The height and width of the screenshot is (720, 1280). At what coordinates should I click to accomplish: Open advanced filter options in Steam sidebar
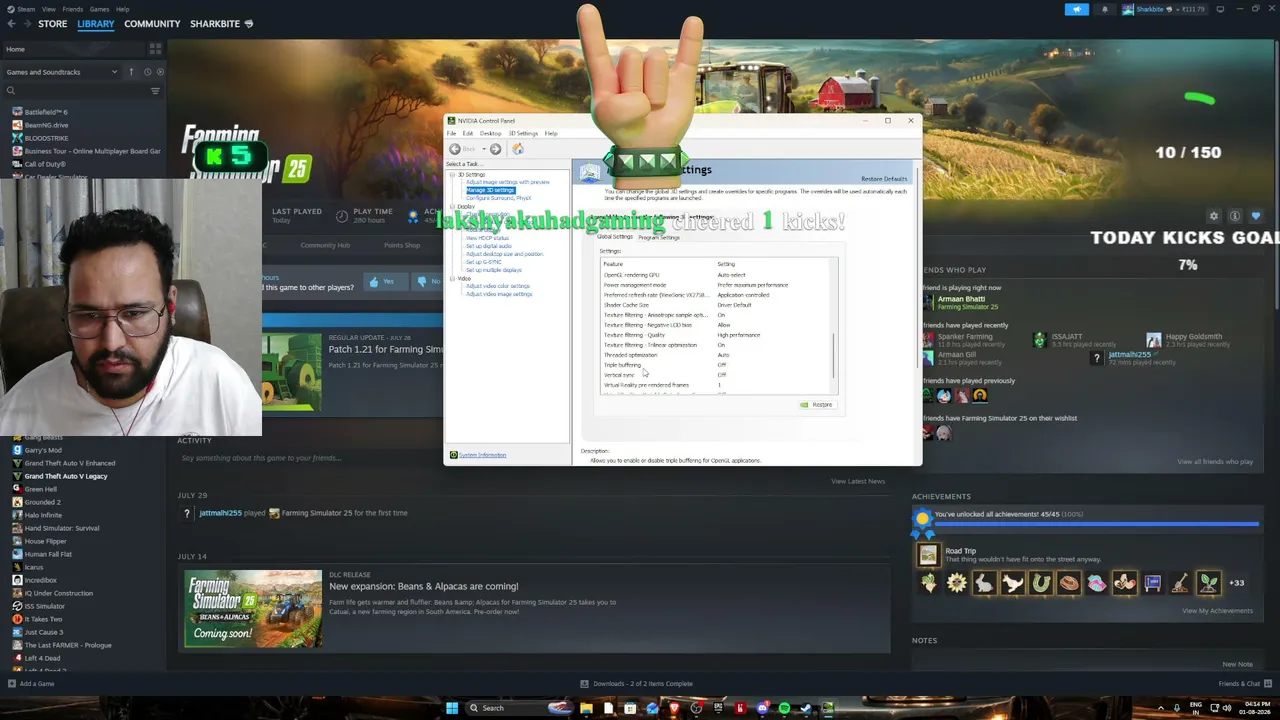155,91
